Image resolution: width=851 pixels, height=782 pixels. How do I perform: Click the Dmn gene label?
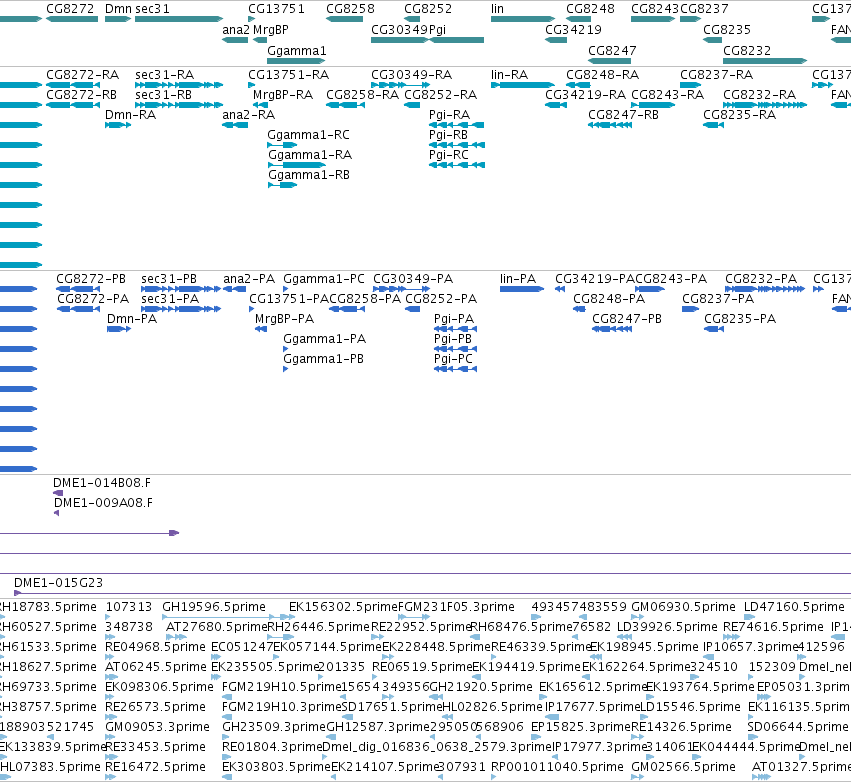(118, 9)
